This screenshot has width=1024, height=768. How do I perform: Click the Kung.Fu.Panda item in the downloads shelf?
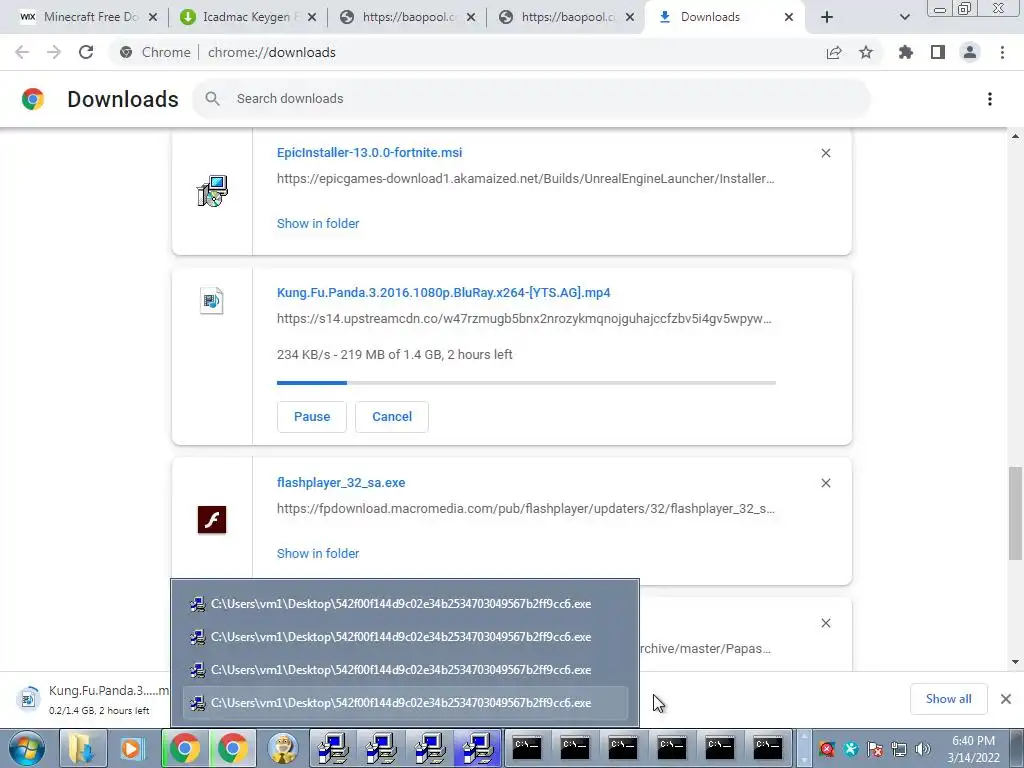(x=91, y=699)
